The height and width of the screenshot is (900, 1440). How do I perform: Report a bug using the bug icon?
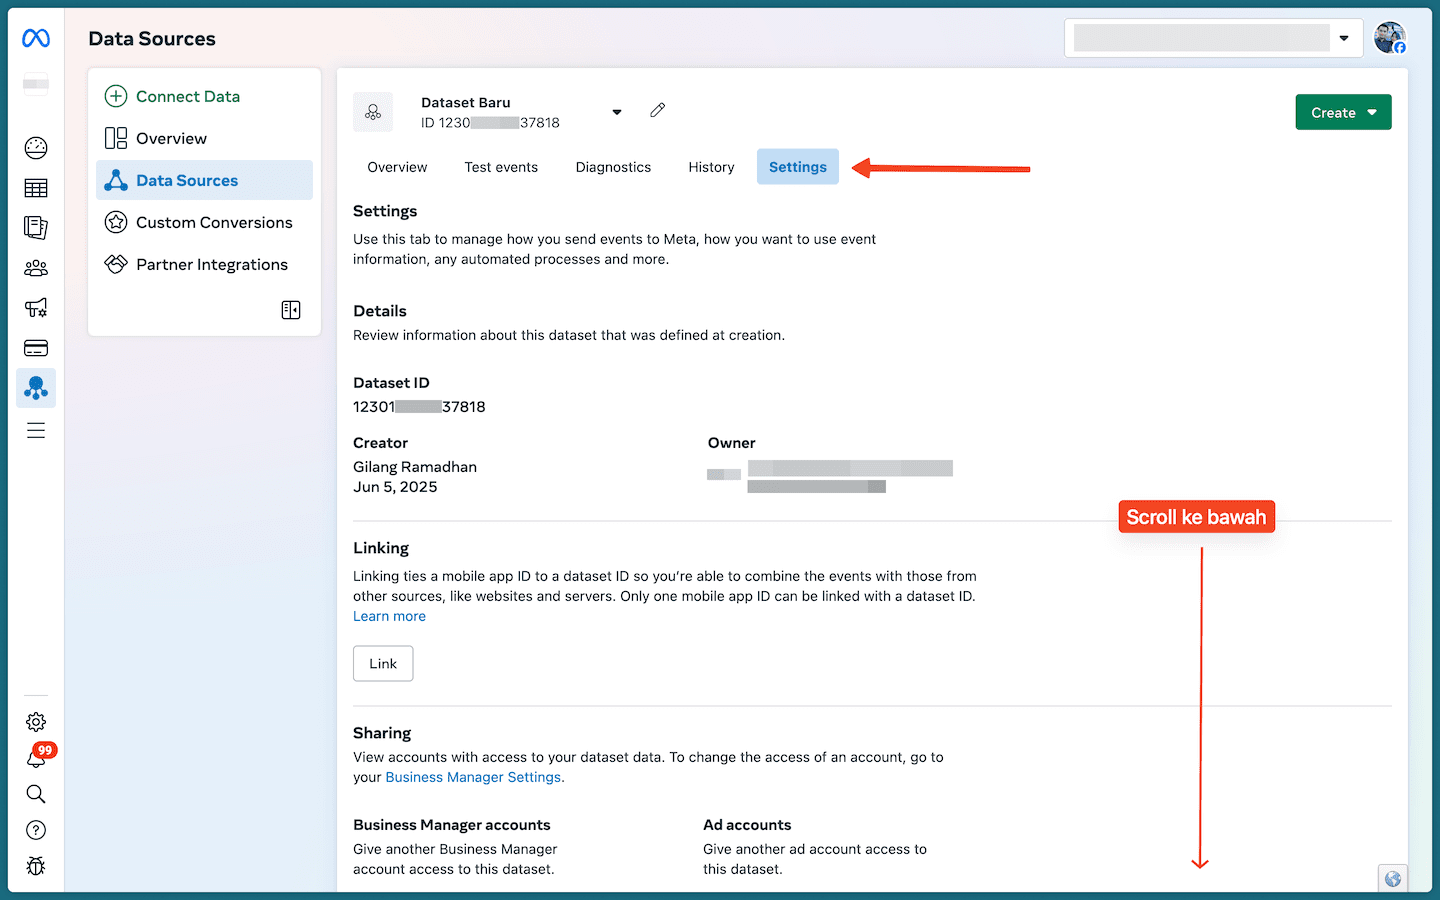click(x=36, y=866)
